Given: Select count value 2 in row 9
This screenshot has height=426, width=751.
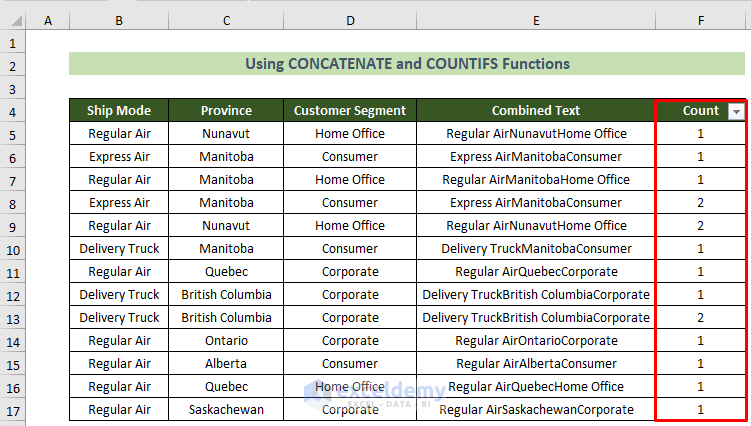Looking at the screenshot, I should click(701, 225).
